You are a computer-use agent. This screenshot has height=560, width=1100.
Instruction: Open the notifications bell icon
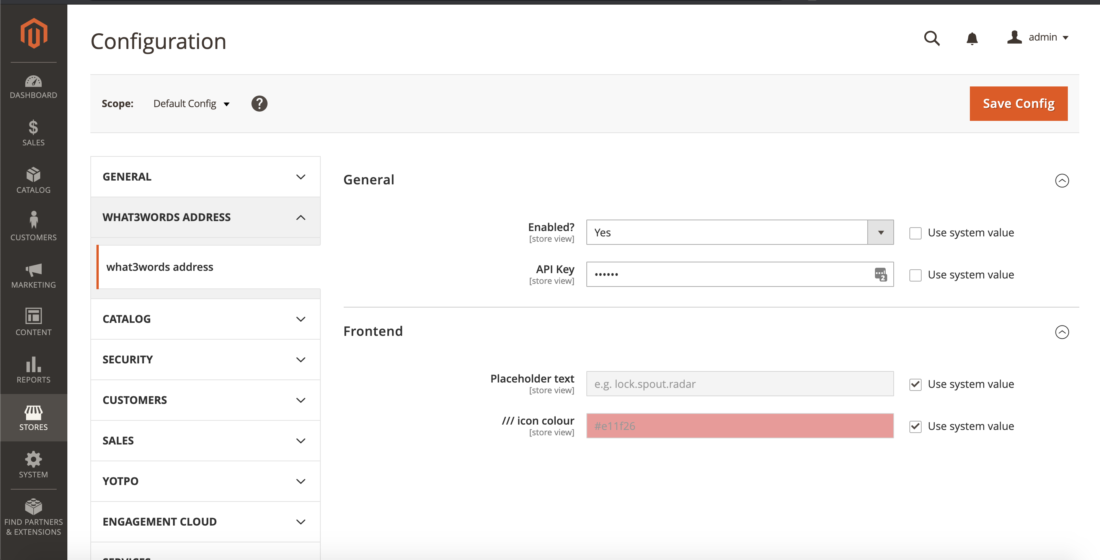972,39
